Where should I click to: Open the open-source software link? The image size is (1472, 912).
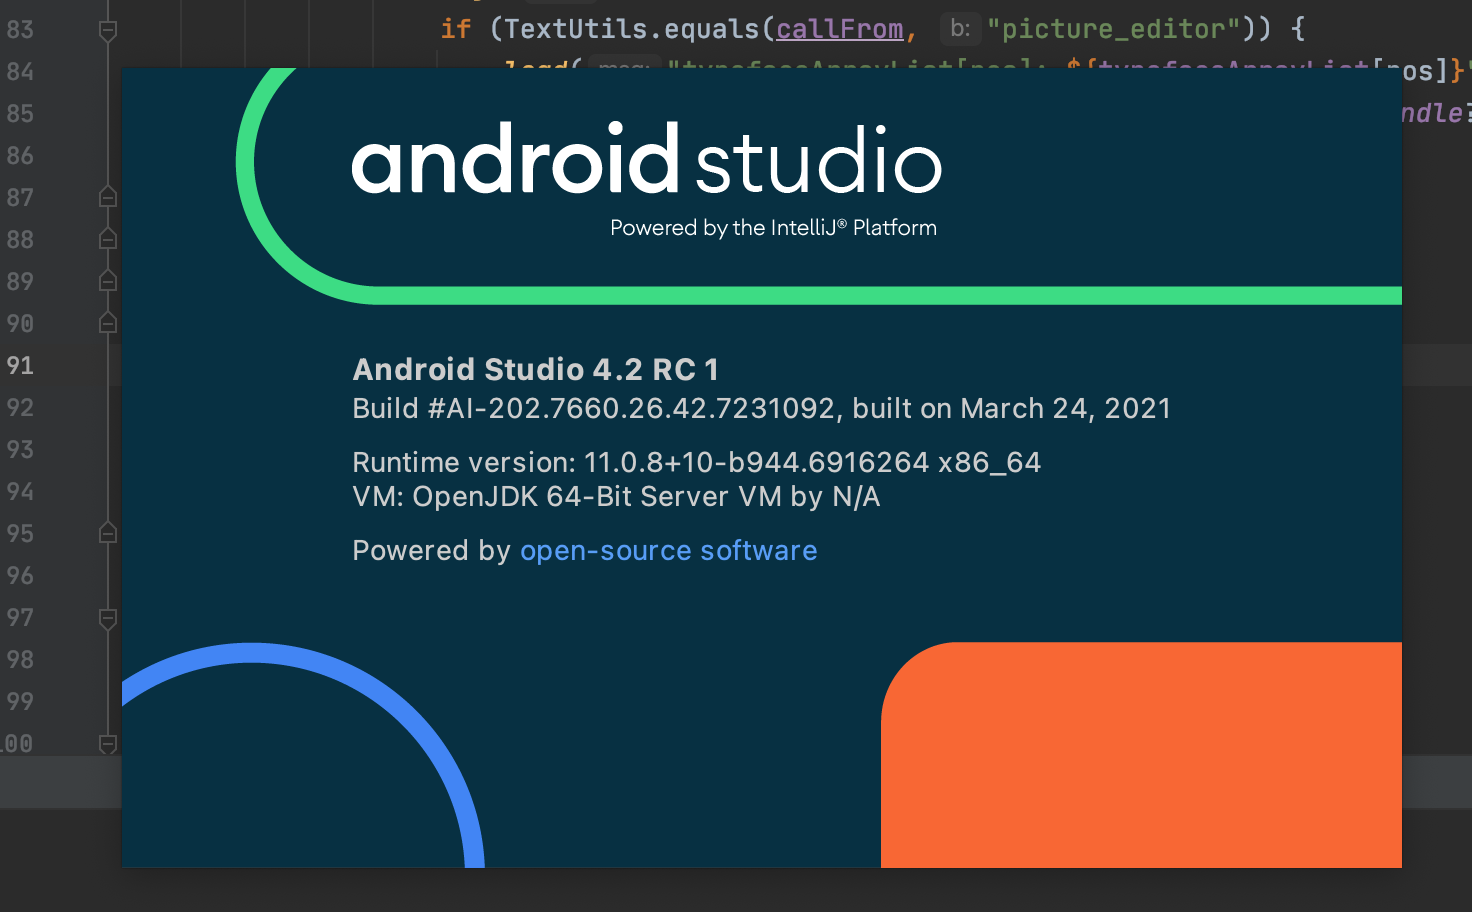[x=668, y=551]
